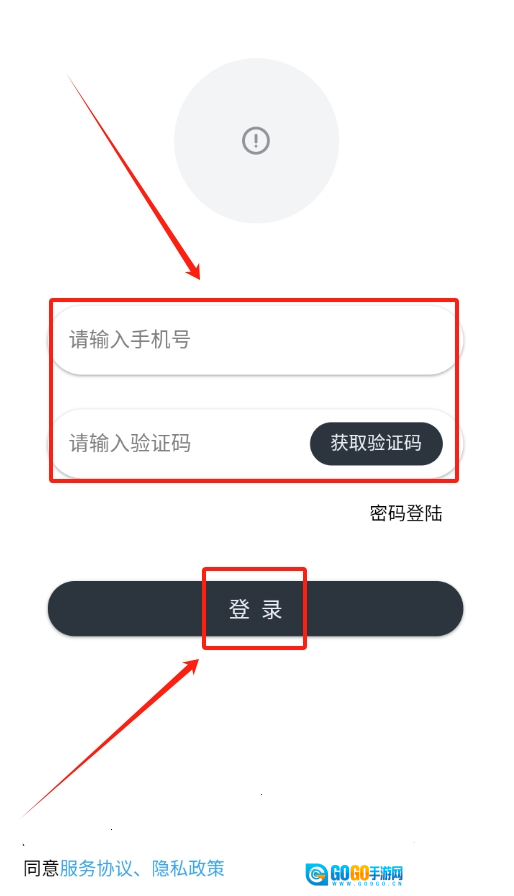Click the 手游网 watermark text
This screenshot has height=896, width=514.
tap(386, 873)
